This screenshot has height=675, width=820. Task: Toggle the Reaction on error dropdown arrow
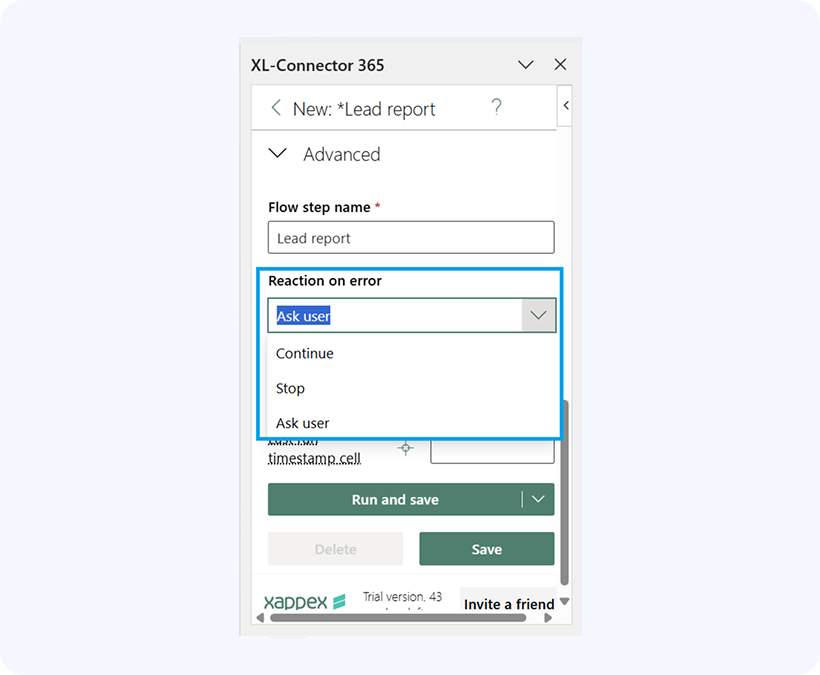point(538,315)
